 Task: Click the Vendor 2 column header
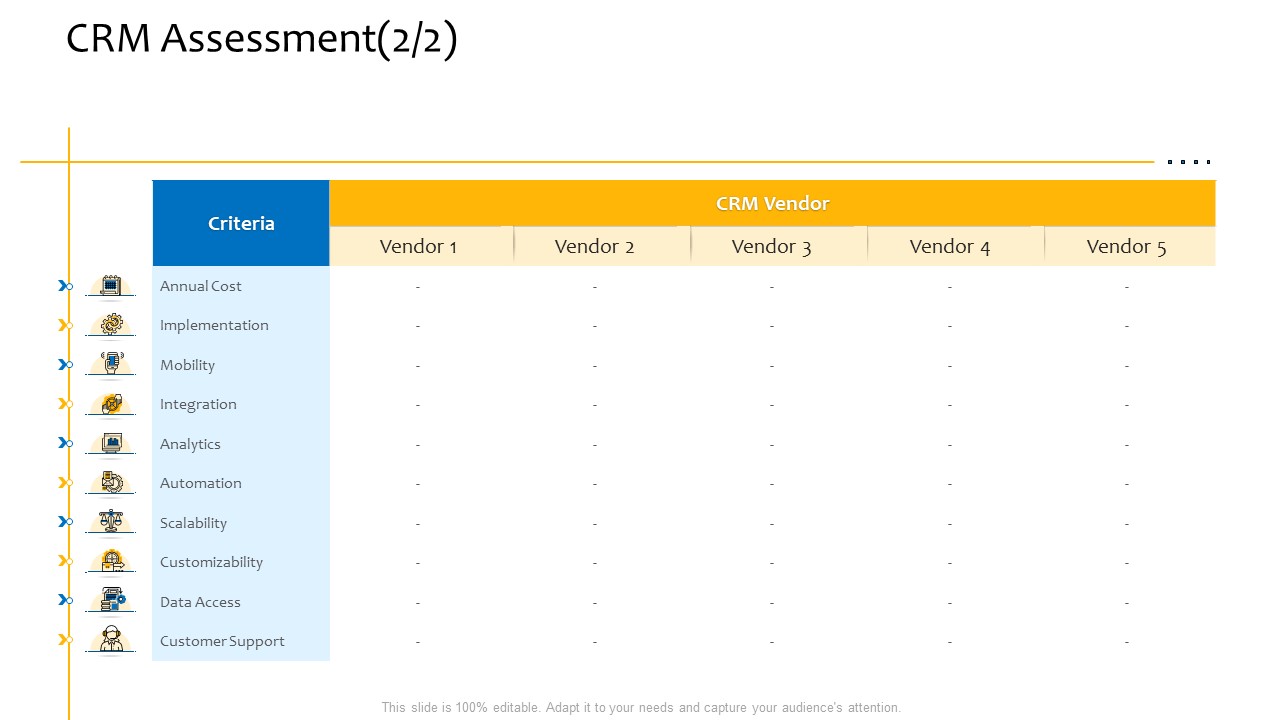[595, 246]
